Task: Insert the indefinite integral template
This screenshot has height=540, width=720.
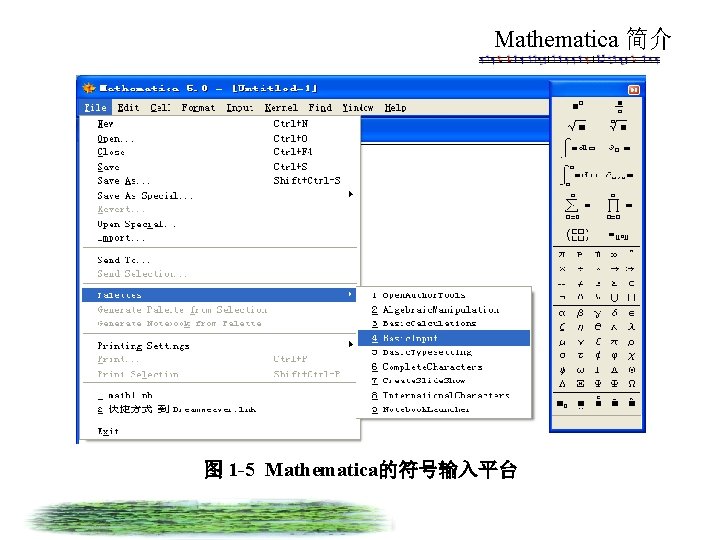Action: point(579,148)
